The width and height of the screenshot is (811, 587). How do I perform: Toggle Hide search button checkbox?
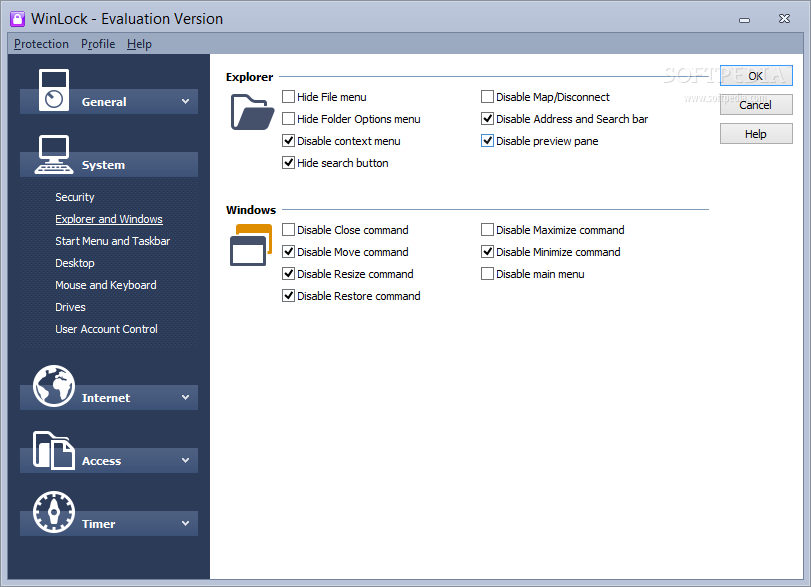[x=288, y=163]
